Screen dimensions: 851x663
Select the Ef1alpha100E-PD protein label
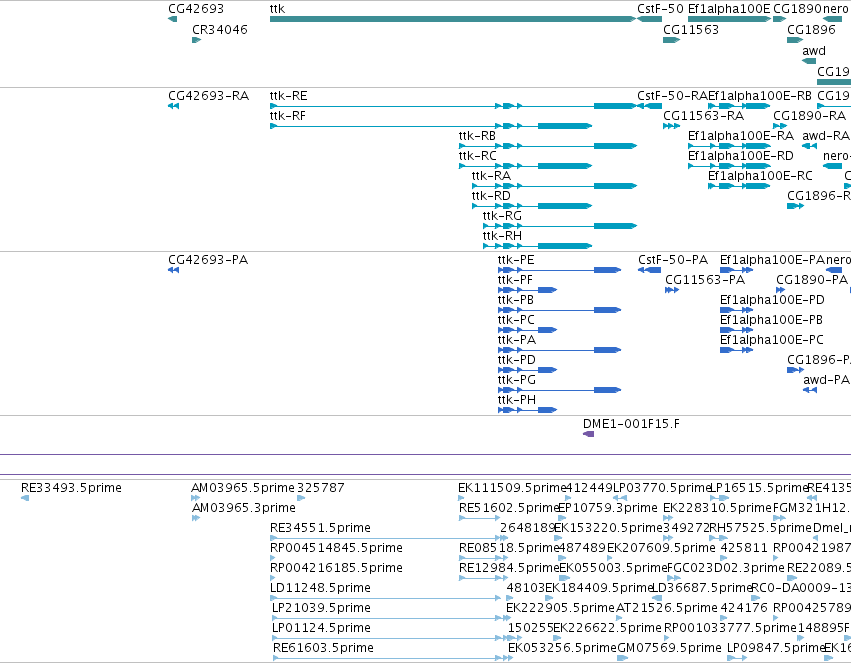tap(772, 301)
